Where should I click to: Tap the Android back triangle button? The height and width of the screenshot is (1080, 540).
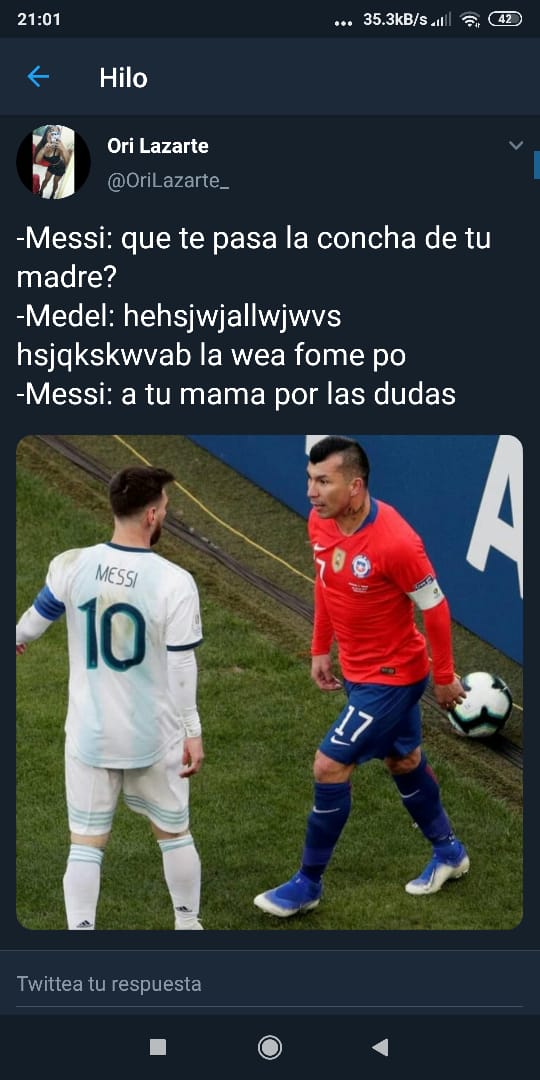coord(380,1047)
